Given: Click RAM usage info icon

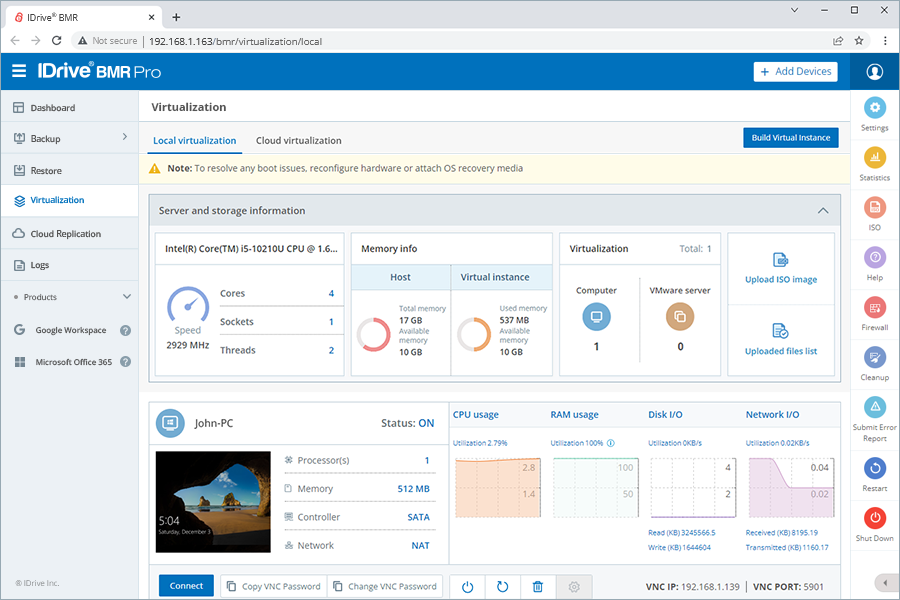Looking at the screenshot, I should pos(611,443).
